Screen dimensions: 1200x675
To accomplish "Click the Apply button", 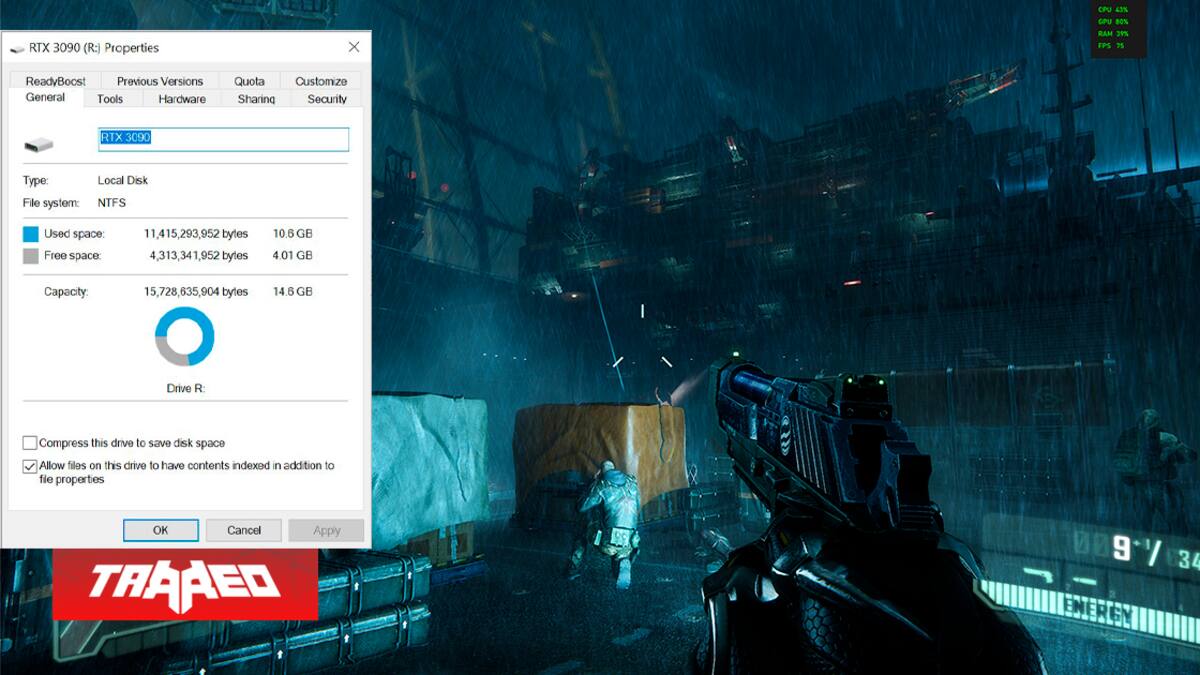I will click(x=327, y=530).
